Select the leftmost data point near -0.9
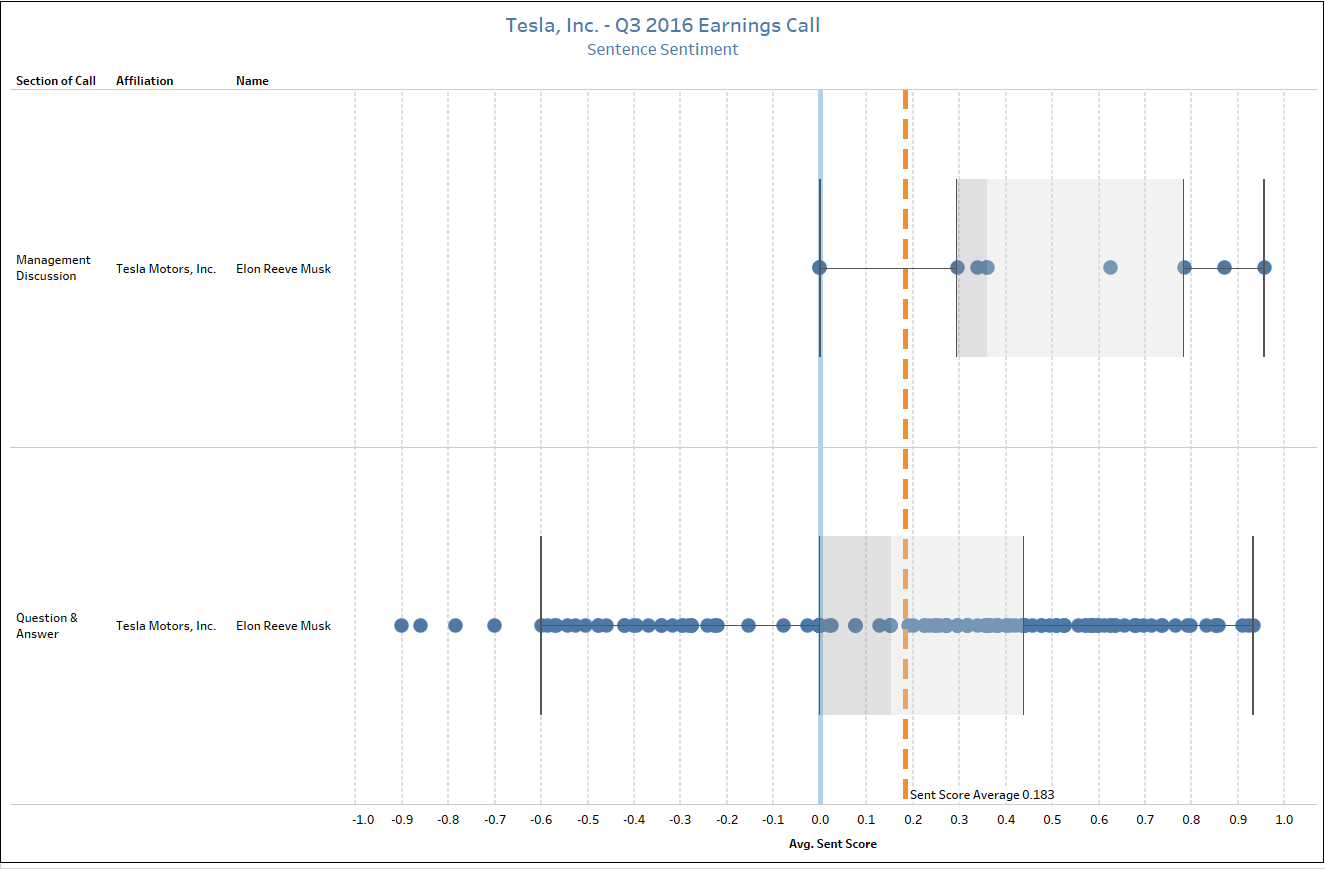The image size is (1325, 869). [403, 625]
